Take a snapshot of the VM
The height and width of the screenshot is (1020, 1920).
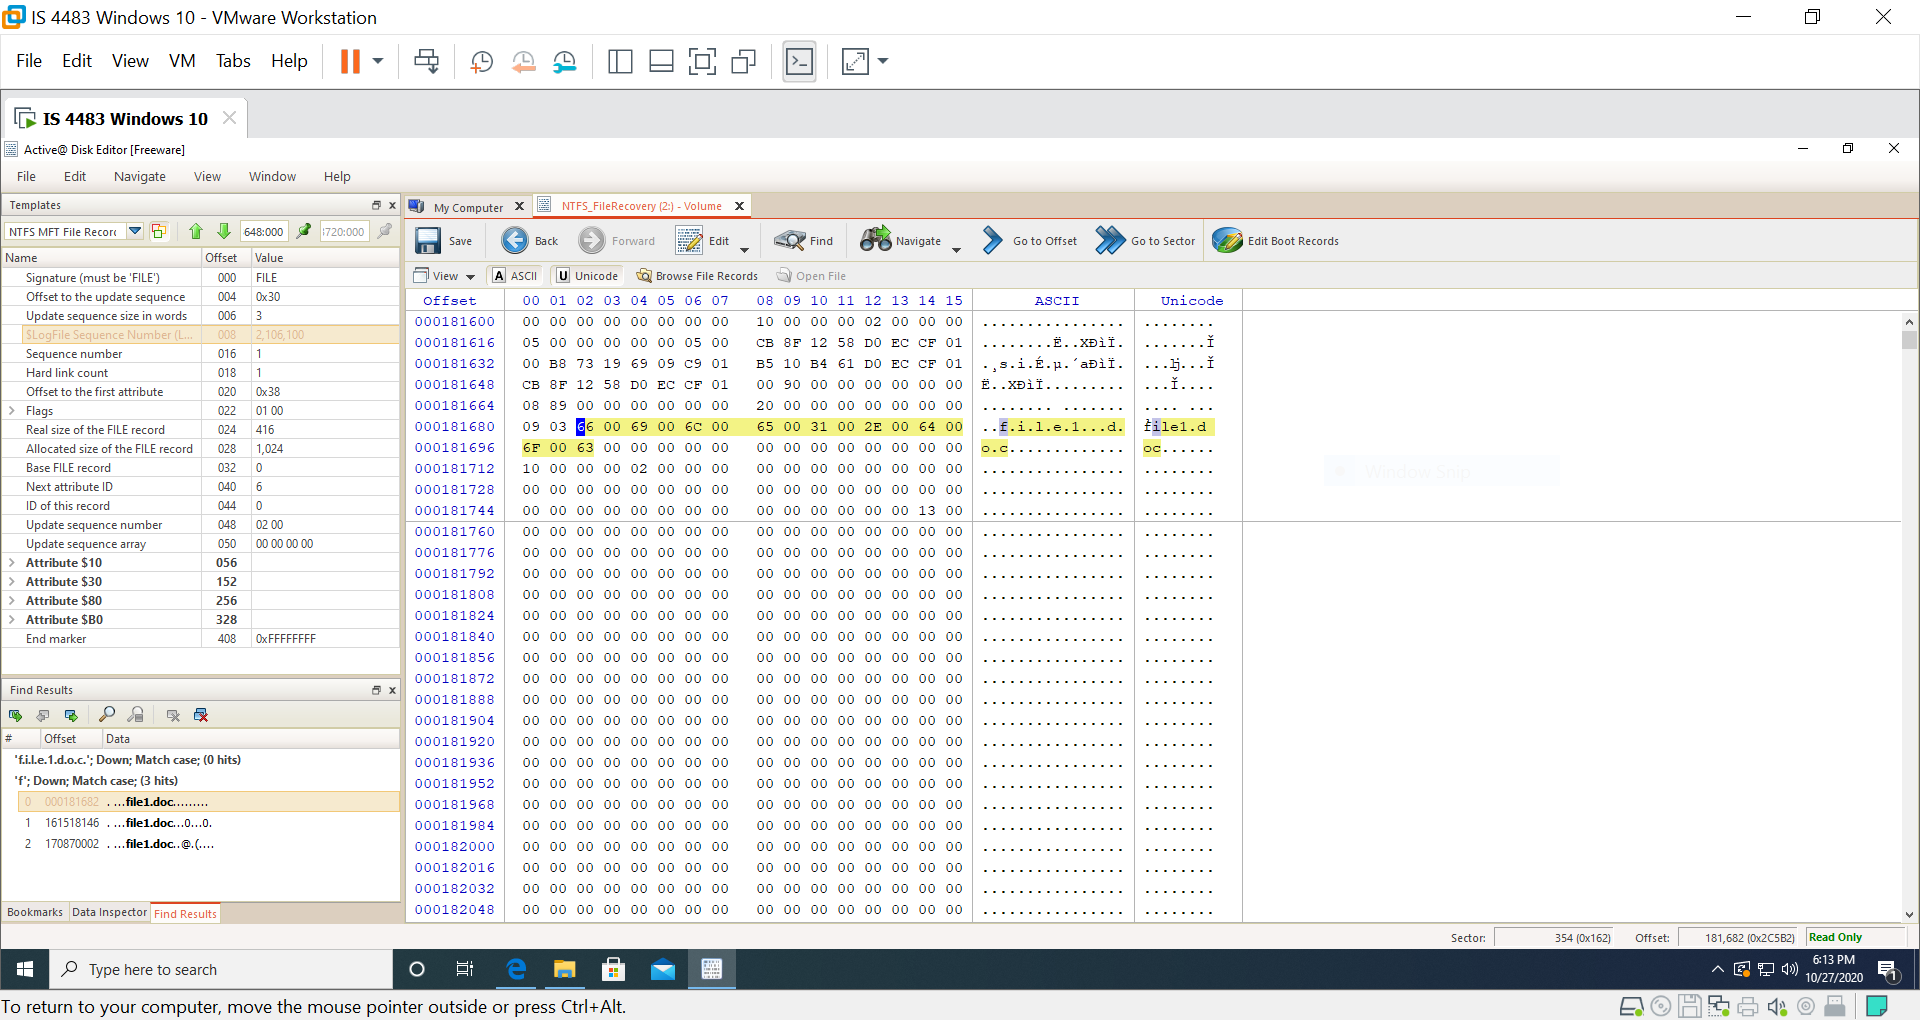pyautogui.click(x=481, y=61)
